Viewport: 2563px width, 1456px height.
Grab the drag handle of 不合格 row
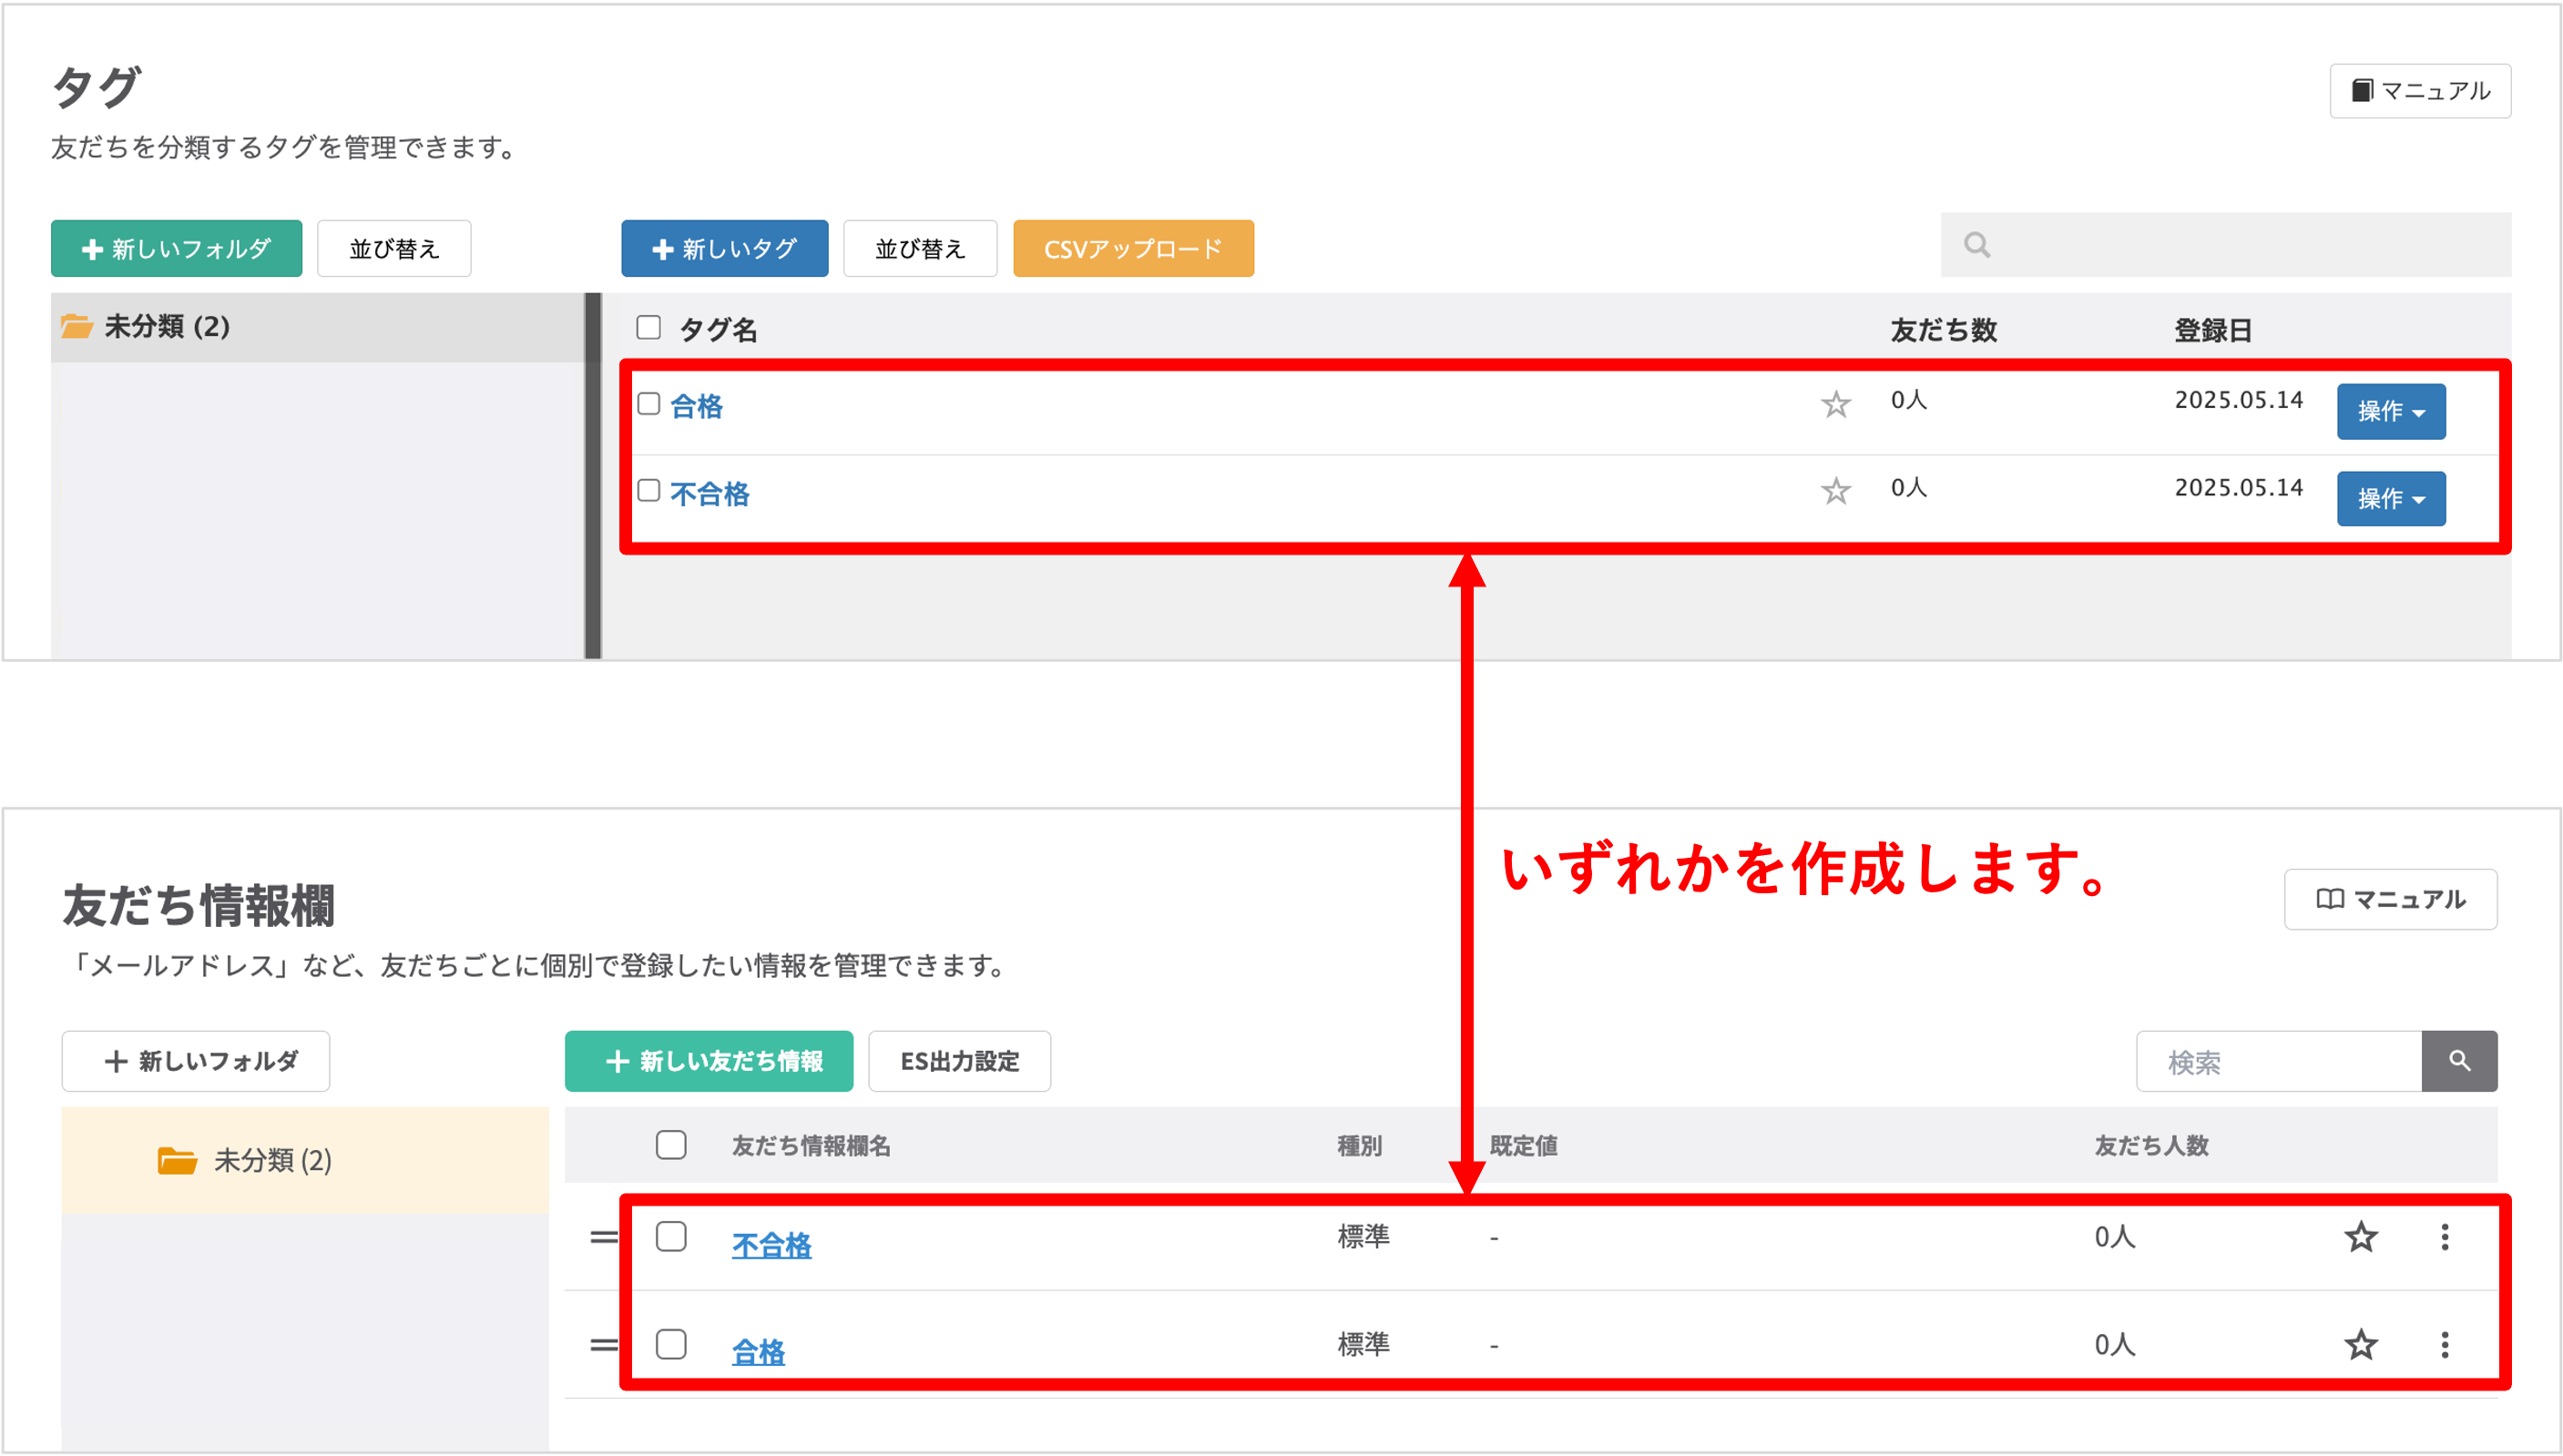point(603,1237)
